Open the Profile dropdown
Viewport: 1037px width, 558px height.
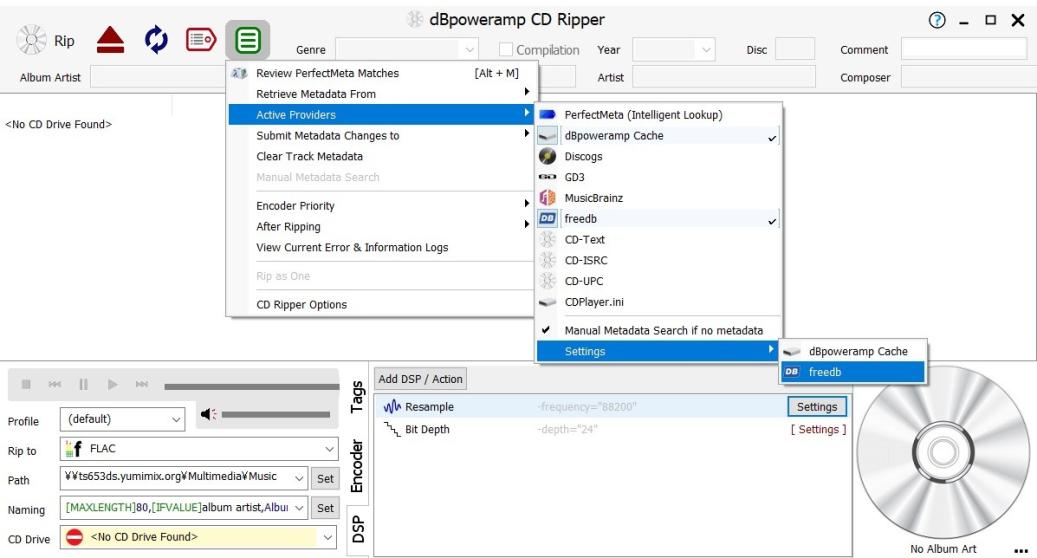pyautogui.click(x=122, y=419)
